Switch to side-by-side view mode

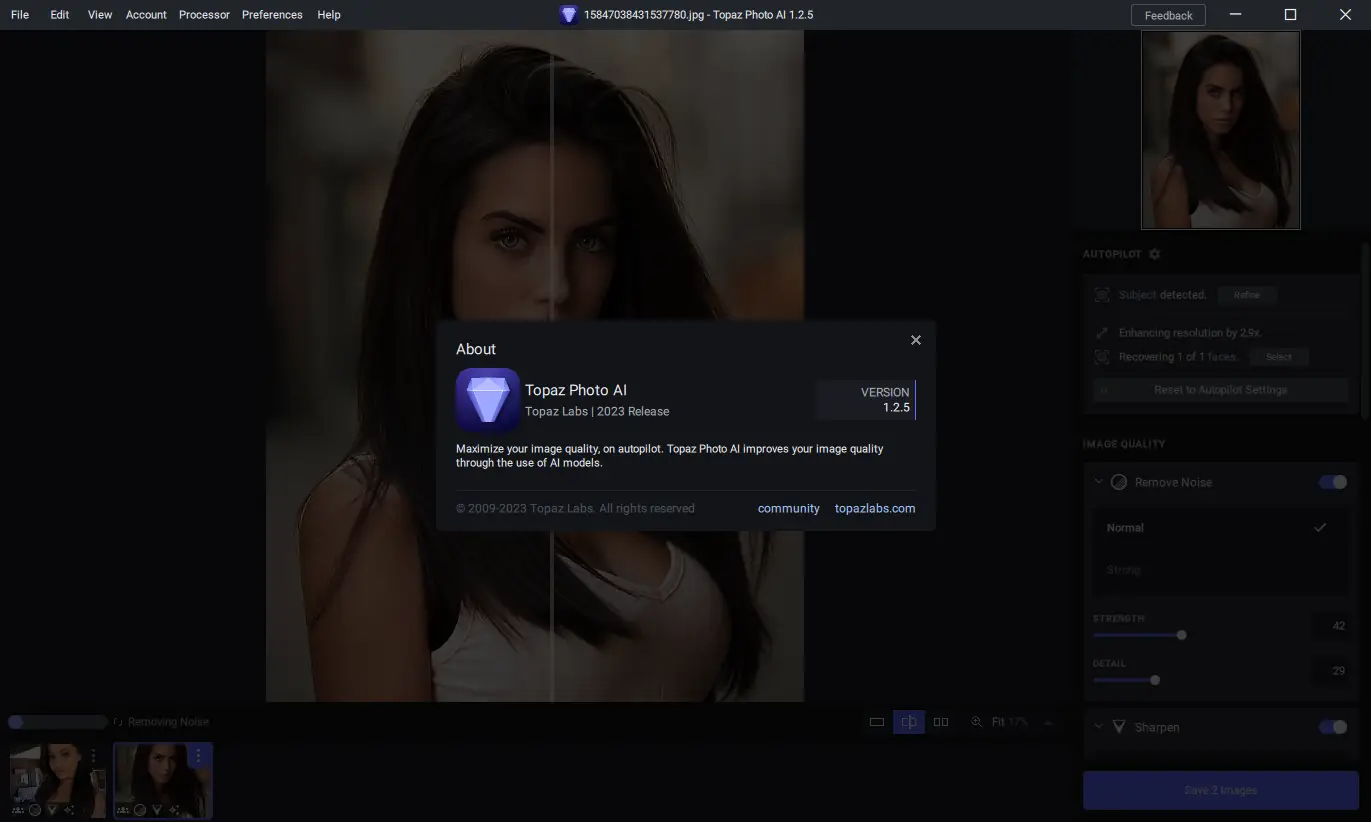[x=941, y=722]
